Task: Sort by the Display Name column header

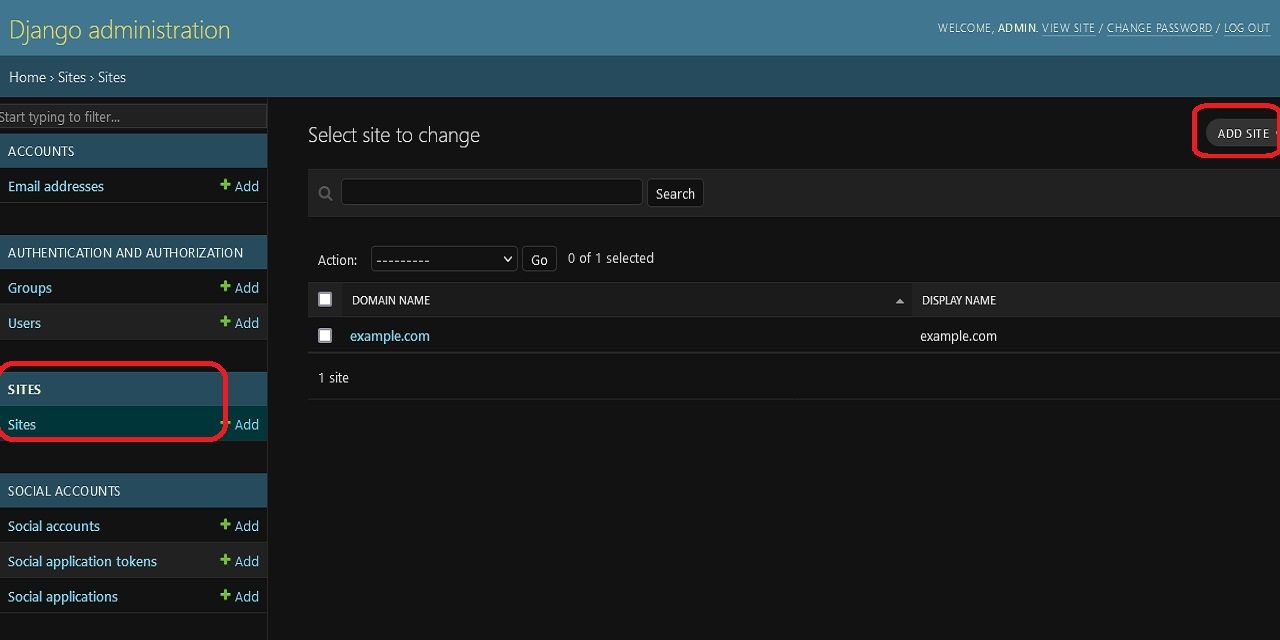Action: point(958,300)
